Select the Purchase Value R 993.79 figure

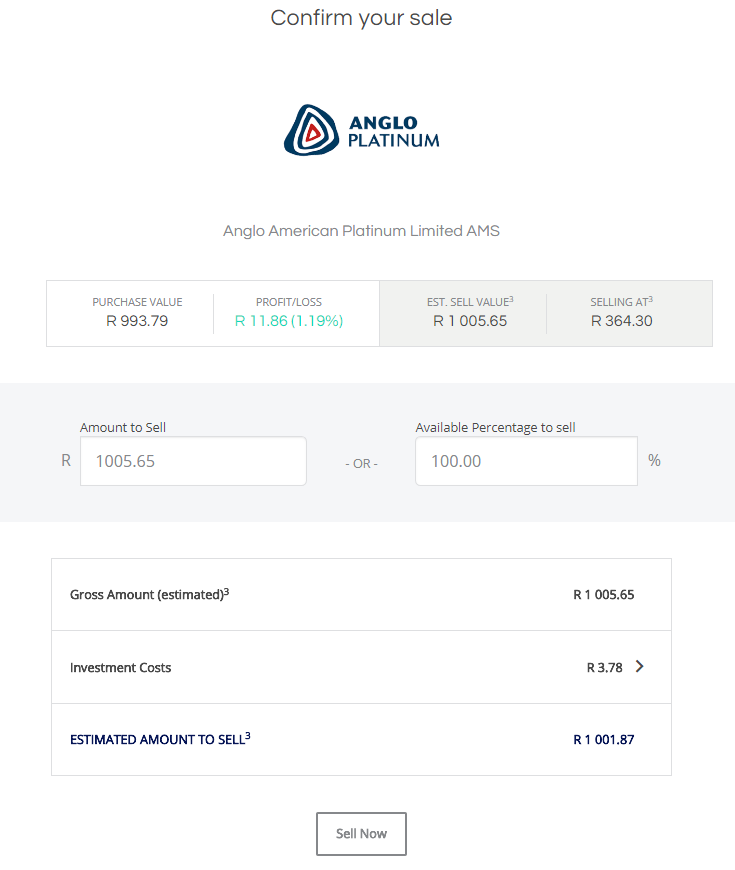tap(137, 321)
